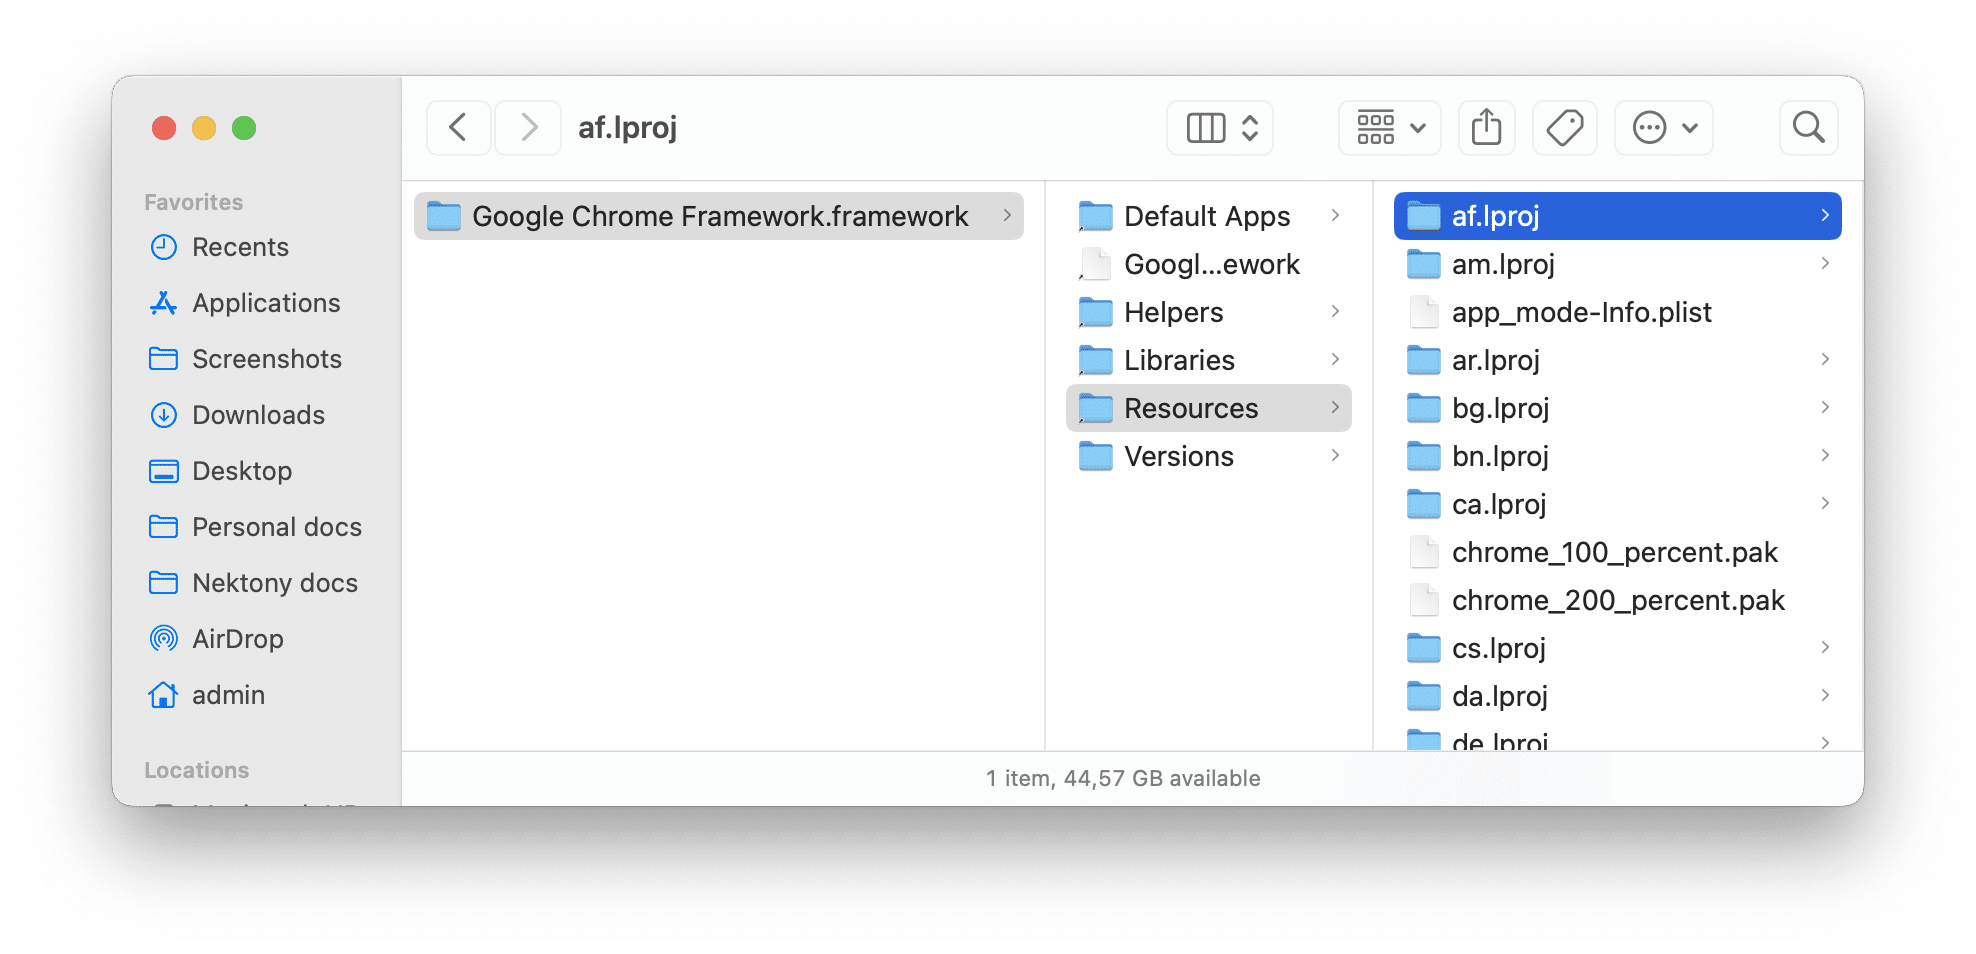
Task: Open the More actions ellipsis menu
Action: tap(1664, 128)
